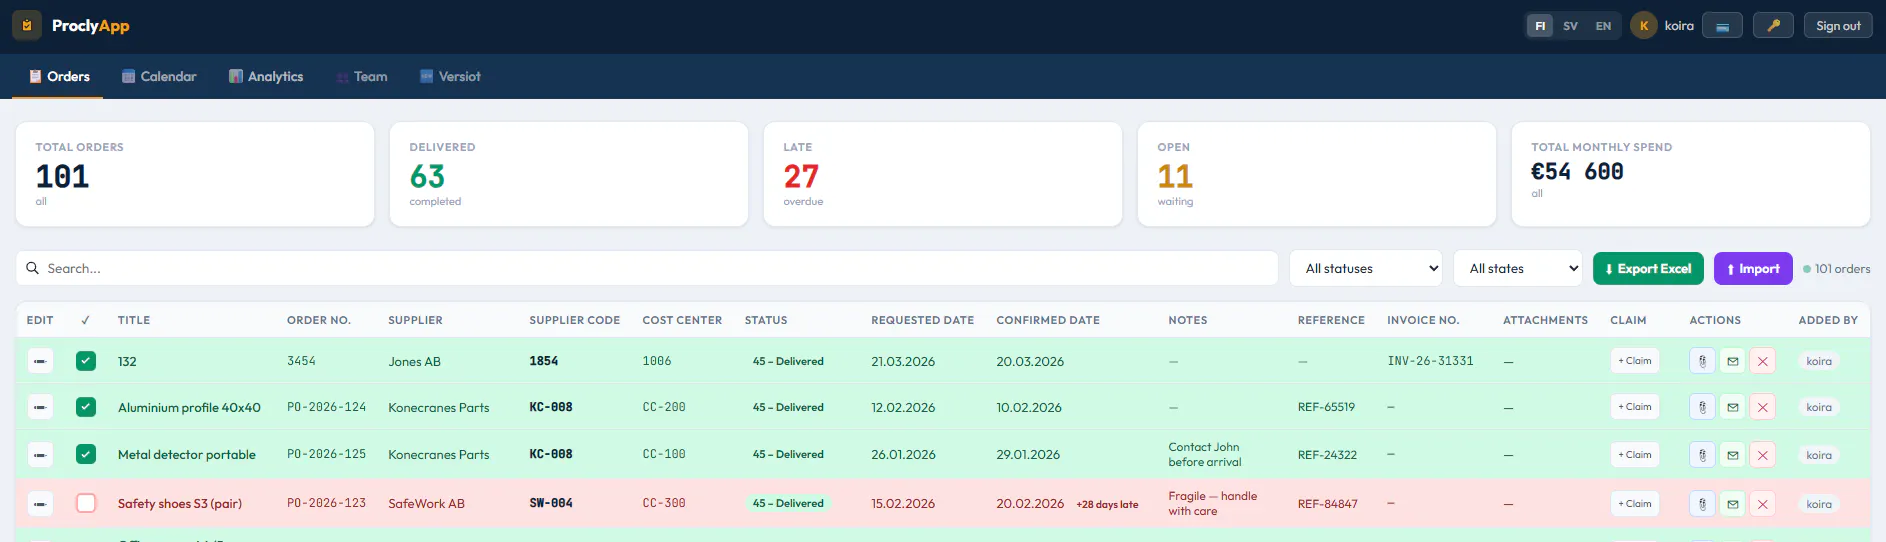Open the Team tab
Viewport: 1886px width, 542px height.
[x=362, y=76]
